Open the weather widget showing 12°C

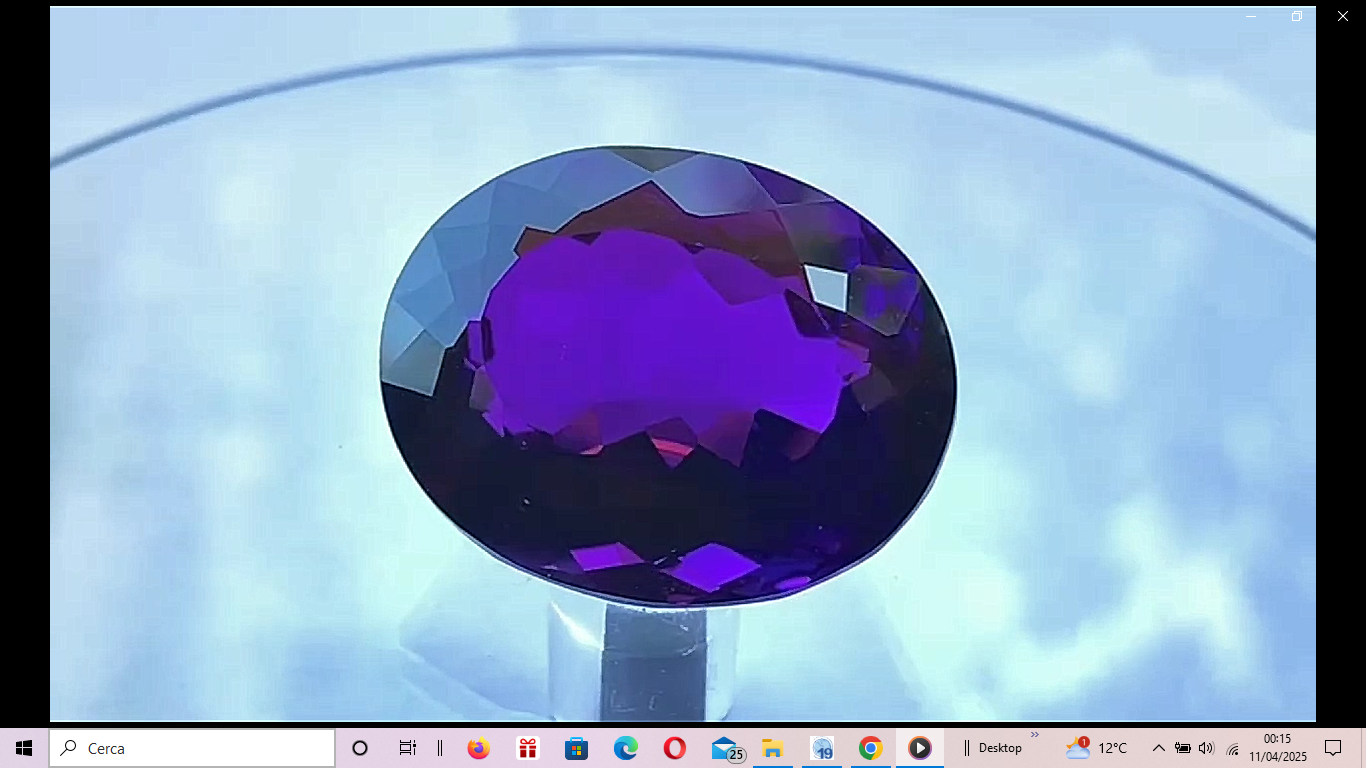pyautogui.click(x=1096, y=748)
